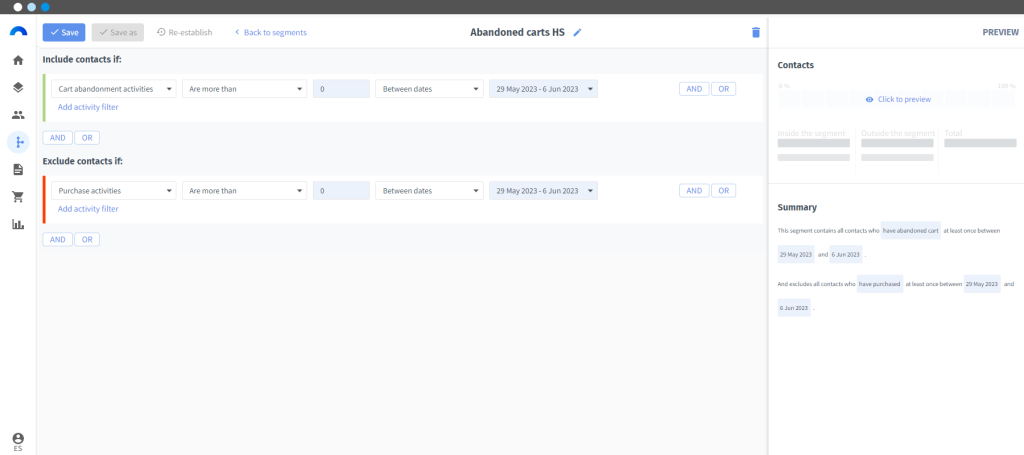Open the contacts people icon

18,115
